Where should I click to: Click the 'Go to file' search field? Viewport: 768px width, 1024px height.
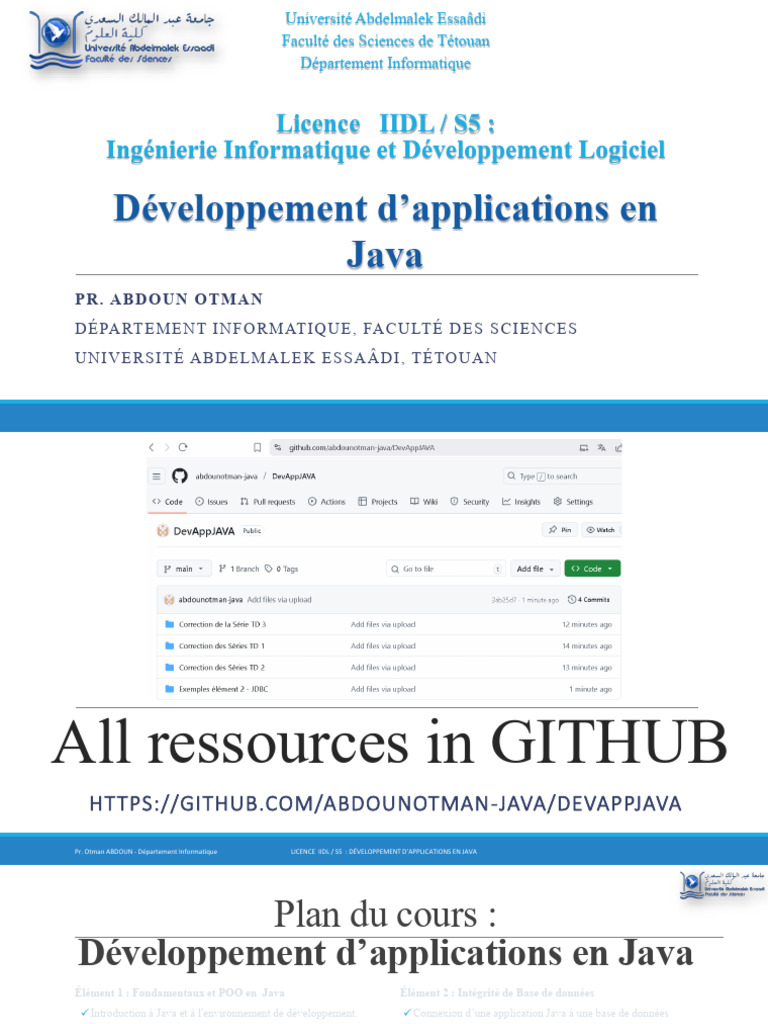coord(445,569)
